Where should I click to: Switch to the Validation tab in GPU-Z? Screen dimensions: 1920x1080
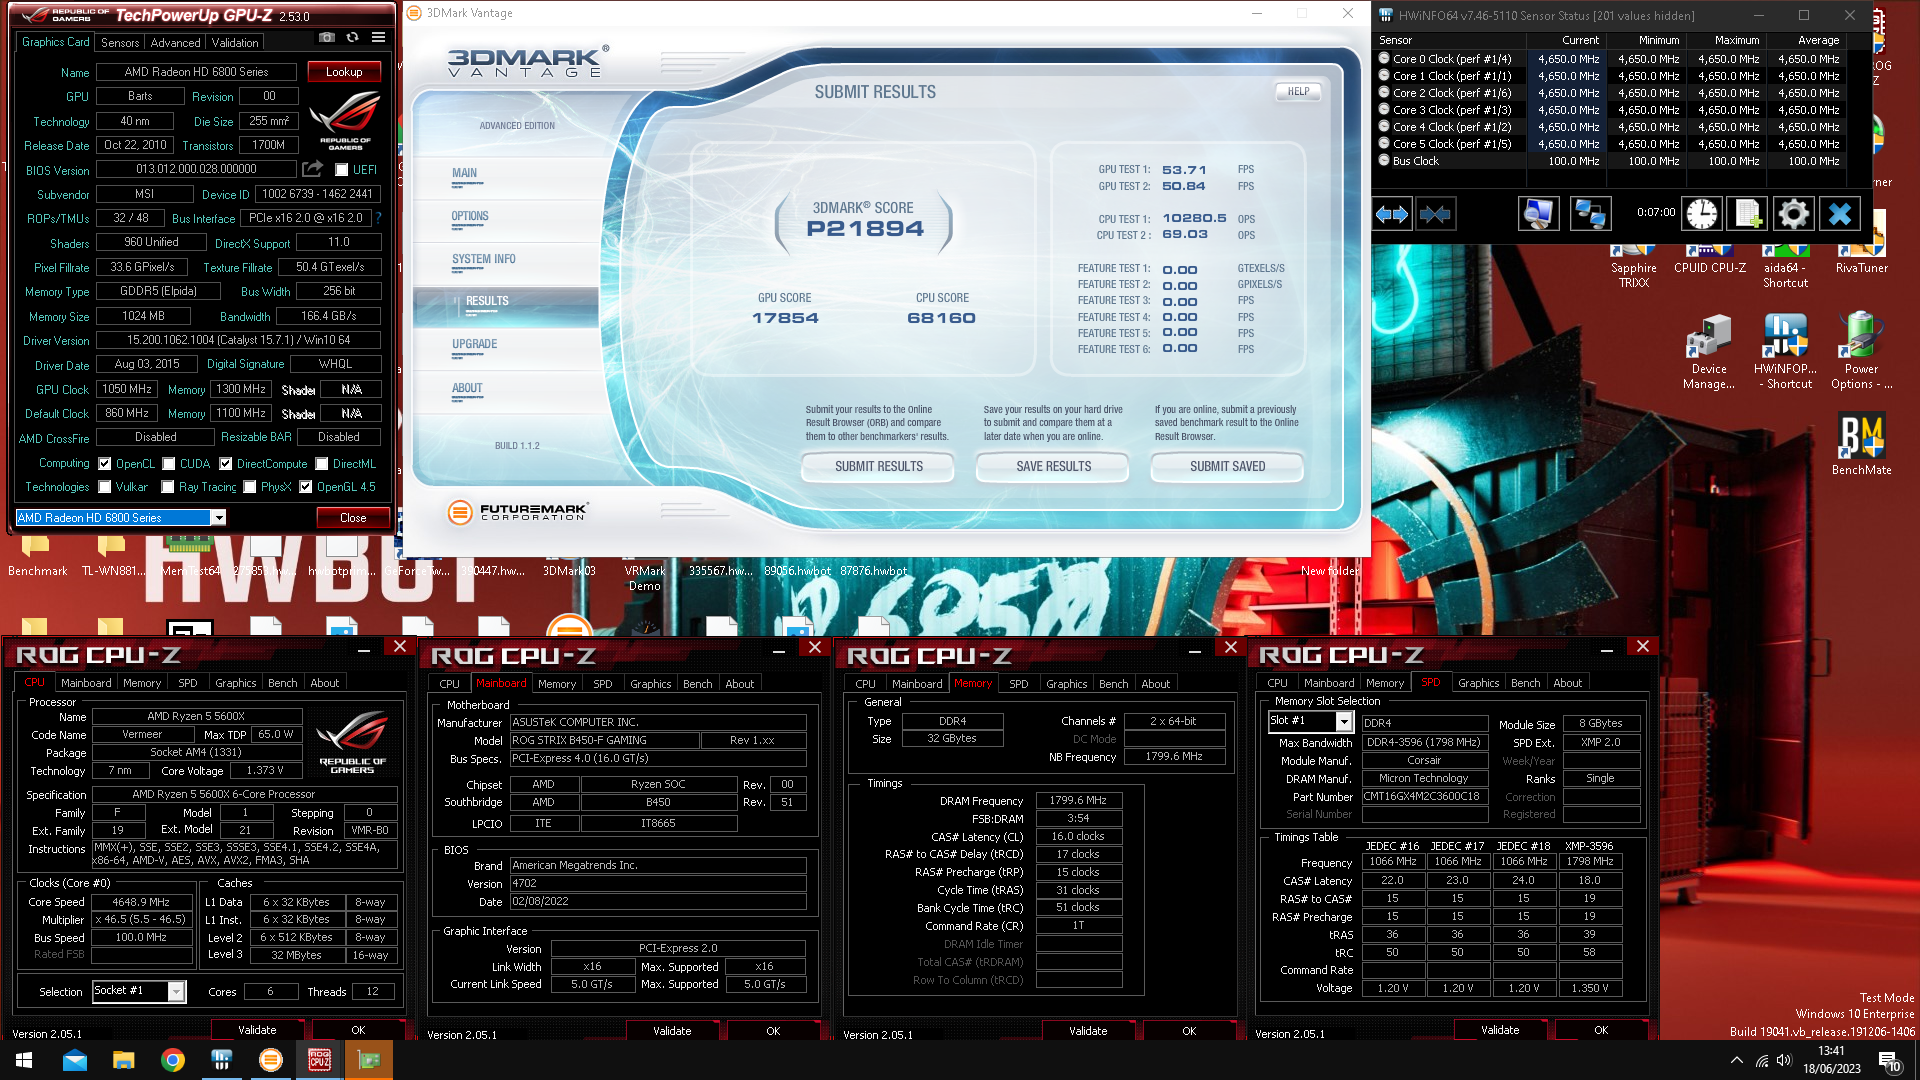coord(235,43)
